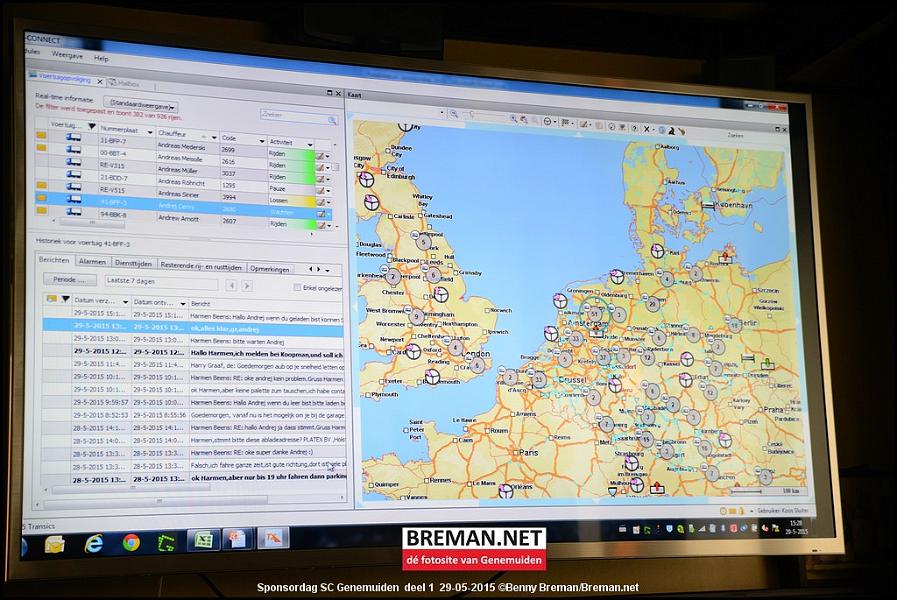Image resolution: width=897 pixels, height=600 pixels.
Task: Click the Paris city label on the map
Action: click(x=529, y=452)
